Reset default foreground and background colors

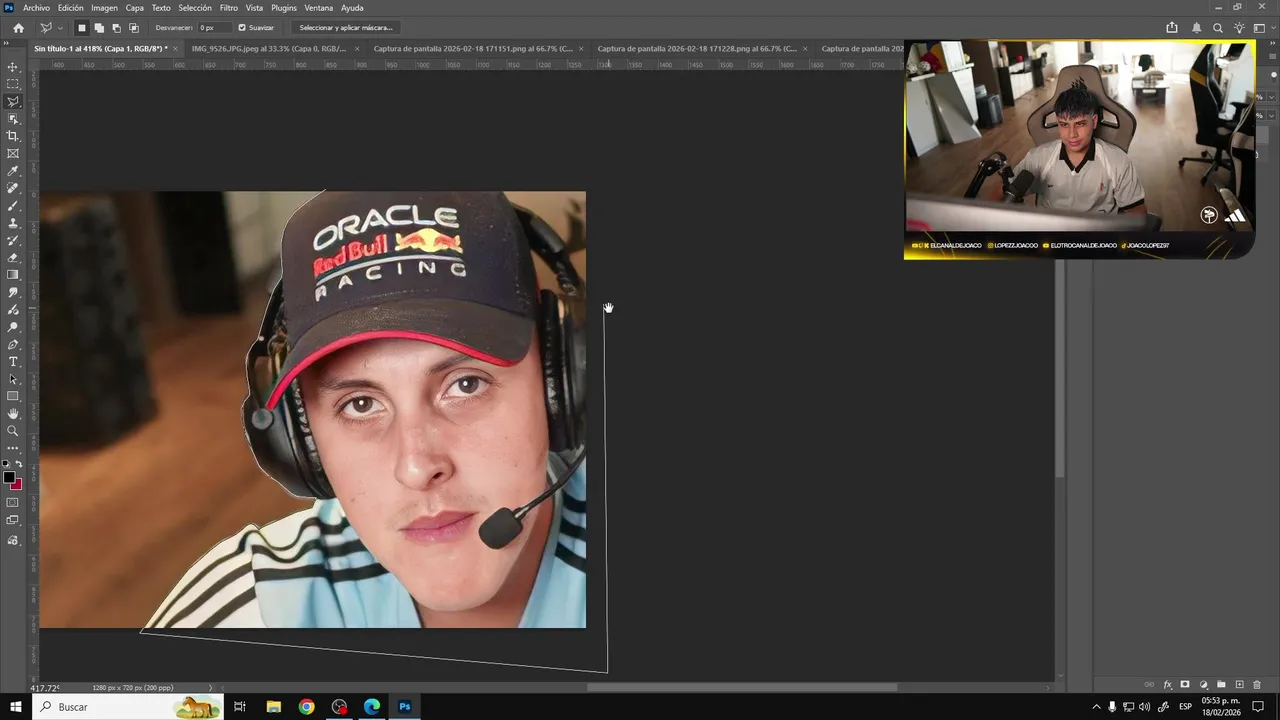tap(6, 464)
